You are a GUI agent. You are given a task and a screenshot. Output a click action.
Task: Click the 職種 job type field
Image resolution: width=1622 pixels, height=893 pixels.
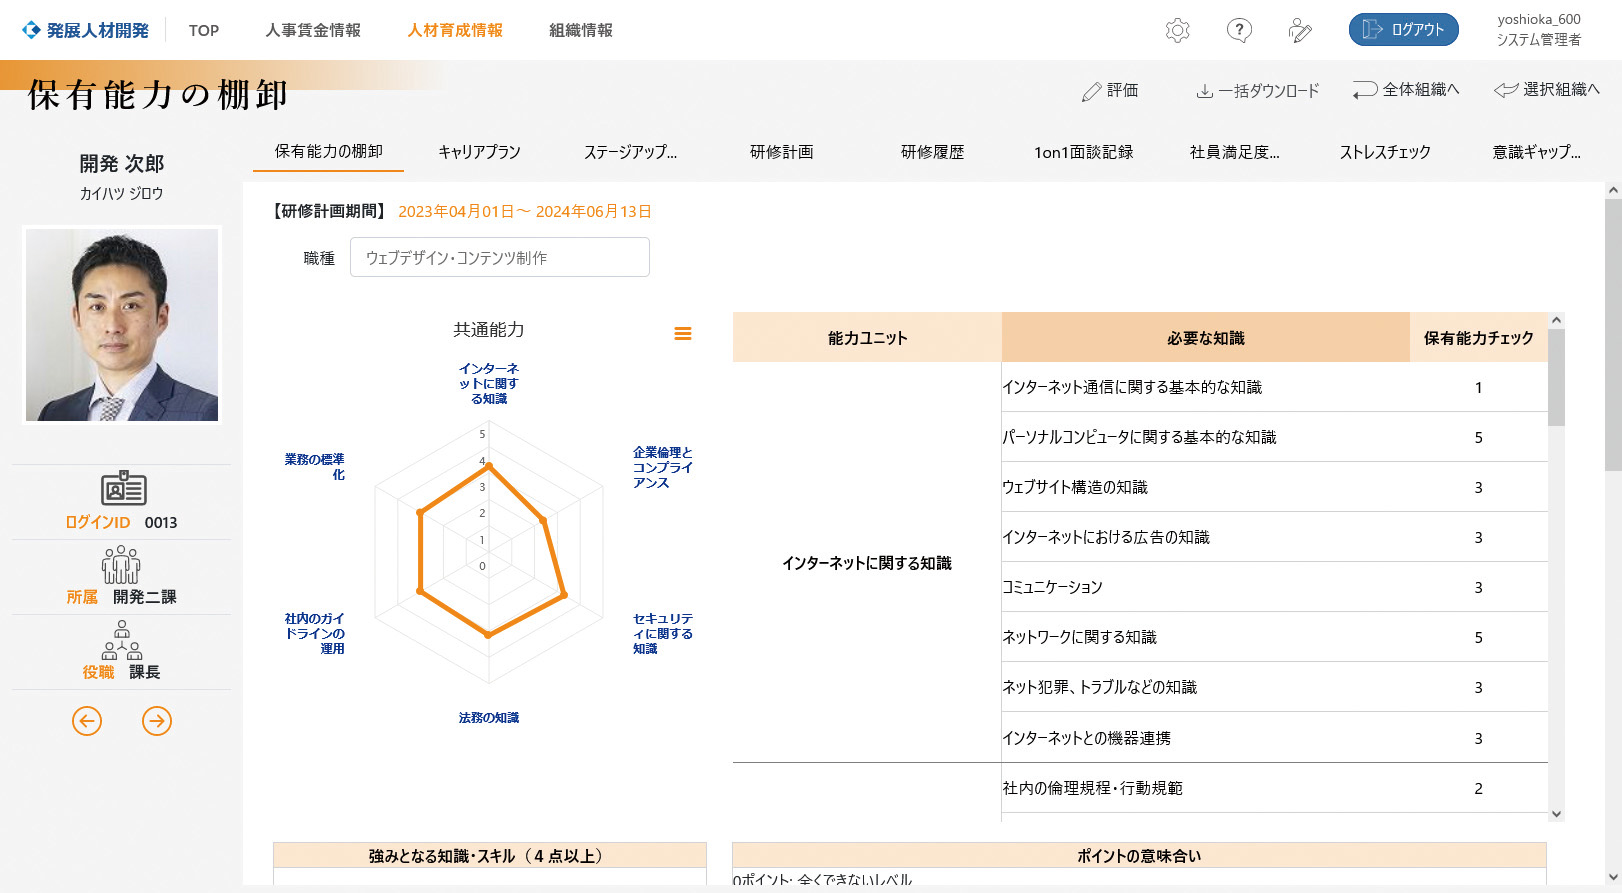[x=499, y=257]
